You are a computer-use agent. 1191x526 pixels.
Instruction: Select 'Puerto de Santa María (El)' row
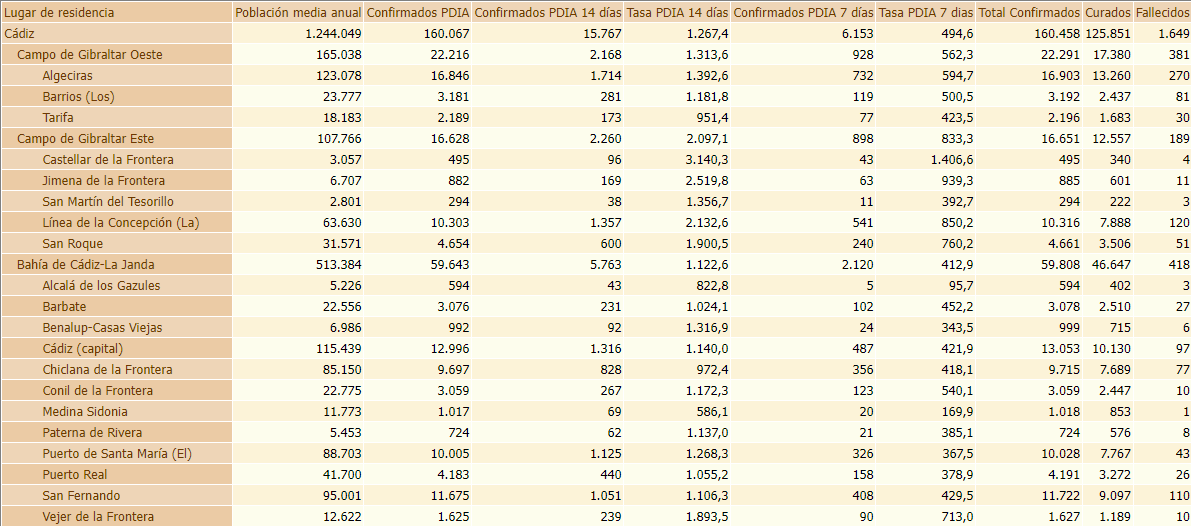(116, 454)
